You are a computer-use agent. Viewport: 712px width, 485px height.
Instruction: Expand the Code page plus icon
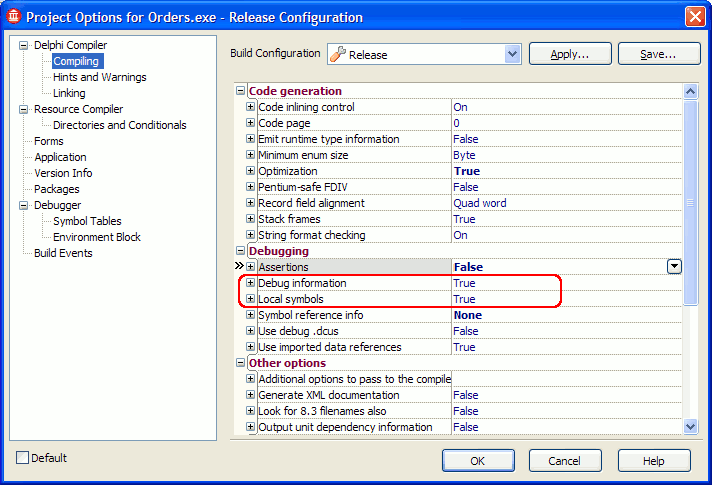251,123
